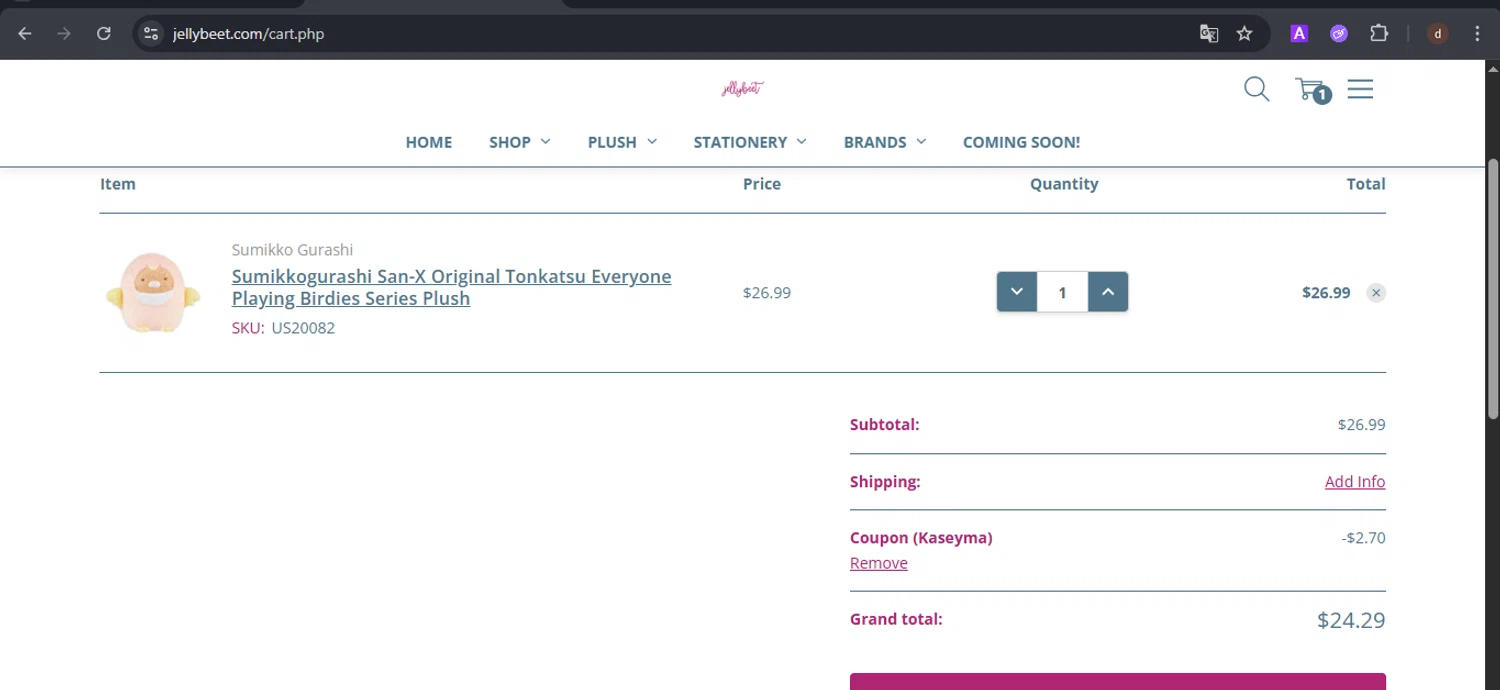Click the Tonkatsu plush thumbnail image
This screenshot has height=690, width=1500.
(x=153, y=293)
